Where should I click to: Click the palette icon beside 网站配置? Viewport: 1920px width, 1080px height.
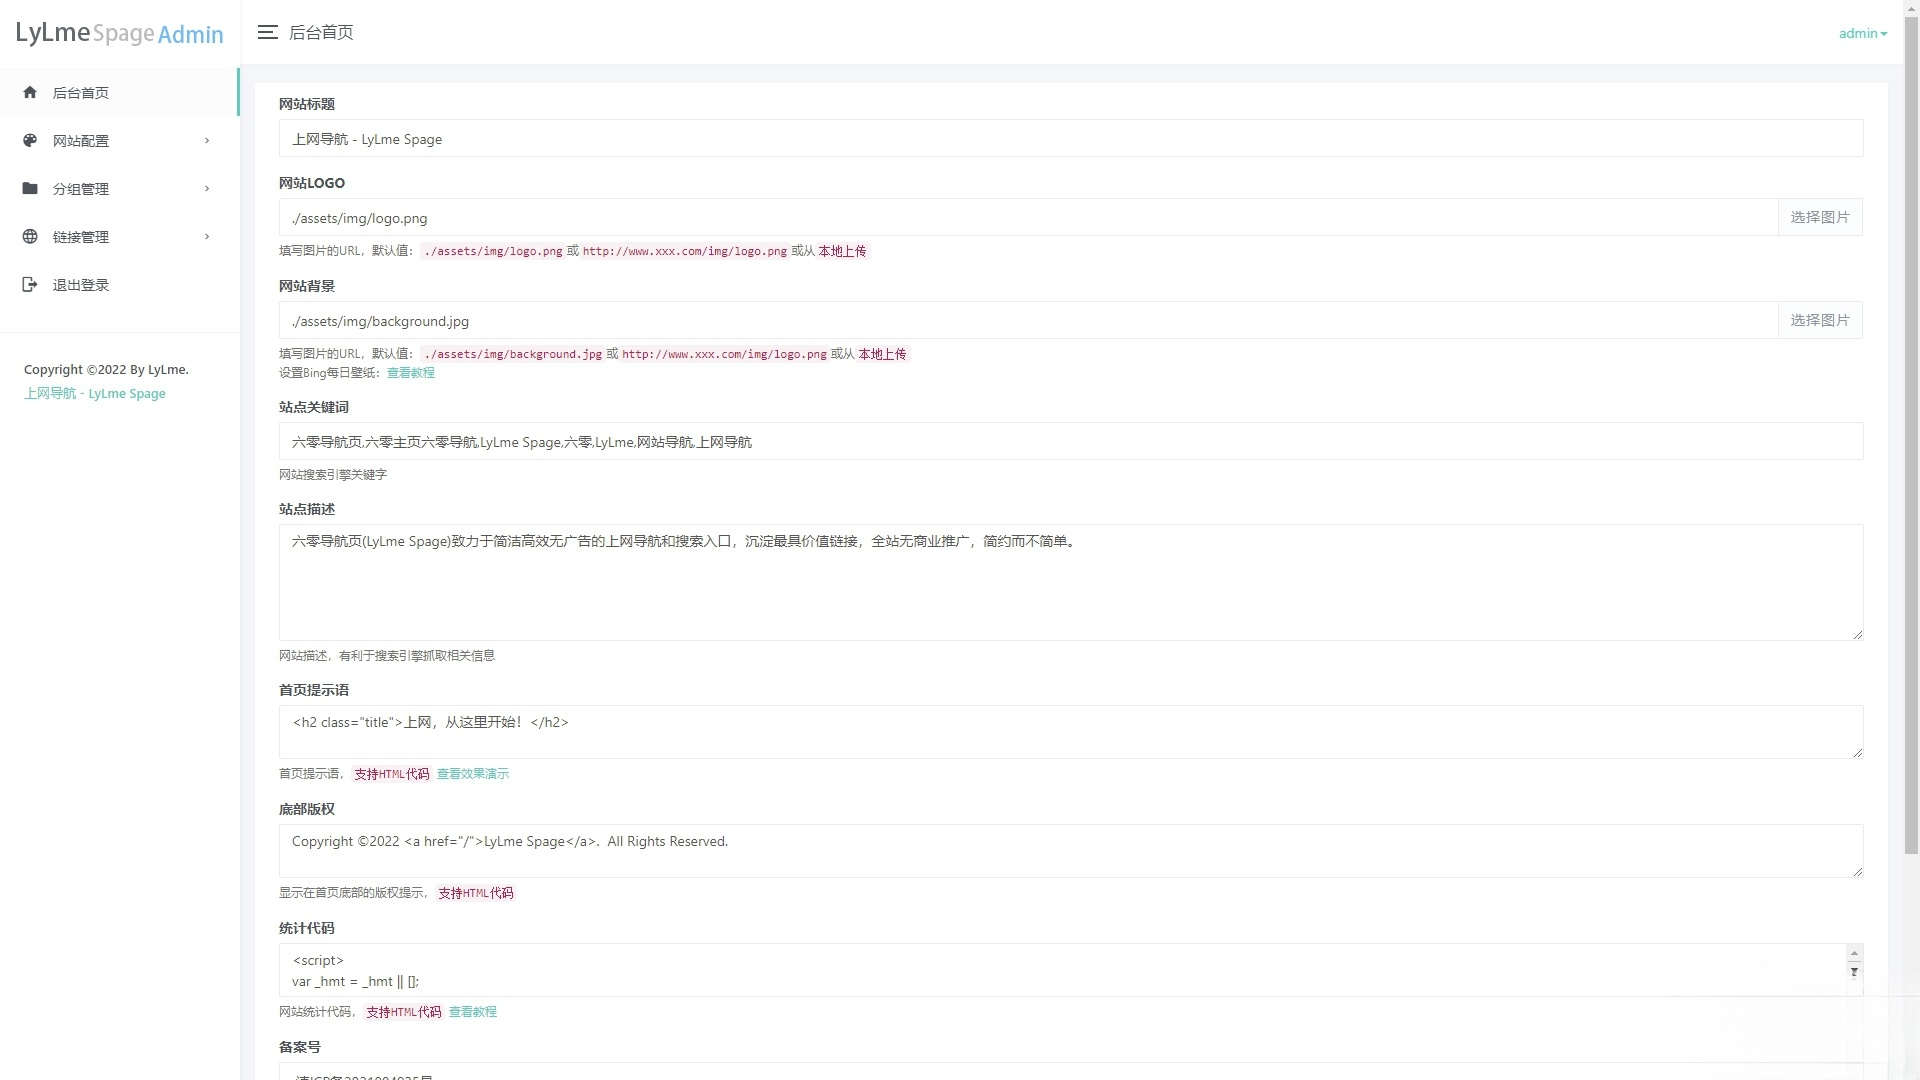(x=30, y=140)
